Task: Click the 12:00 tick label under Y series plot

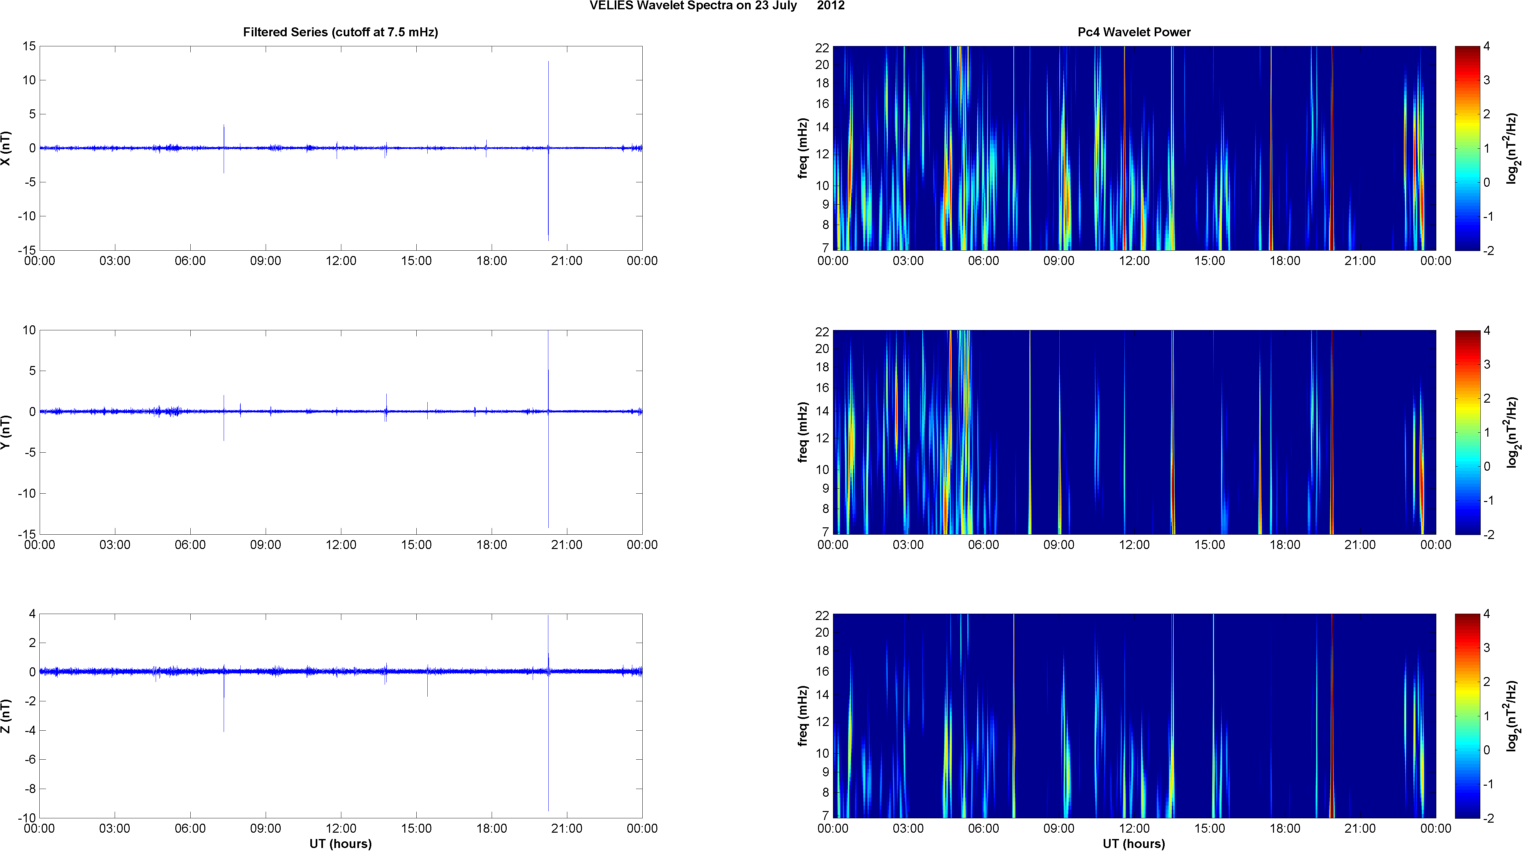Action: coord(340,545)
